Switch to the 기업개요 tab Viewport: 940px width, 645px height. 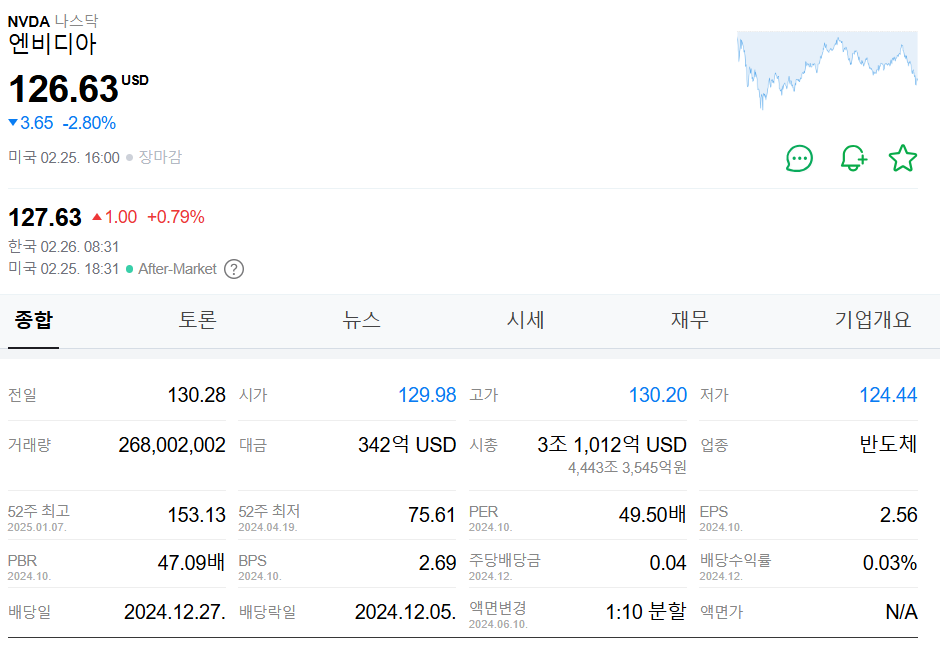[x=873, y=320]
